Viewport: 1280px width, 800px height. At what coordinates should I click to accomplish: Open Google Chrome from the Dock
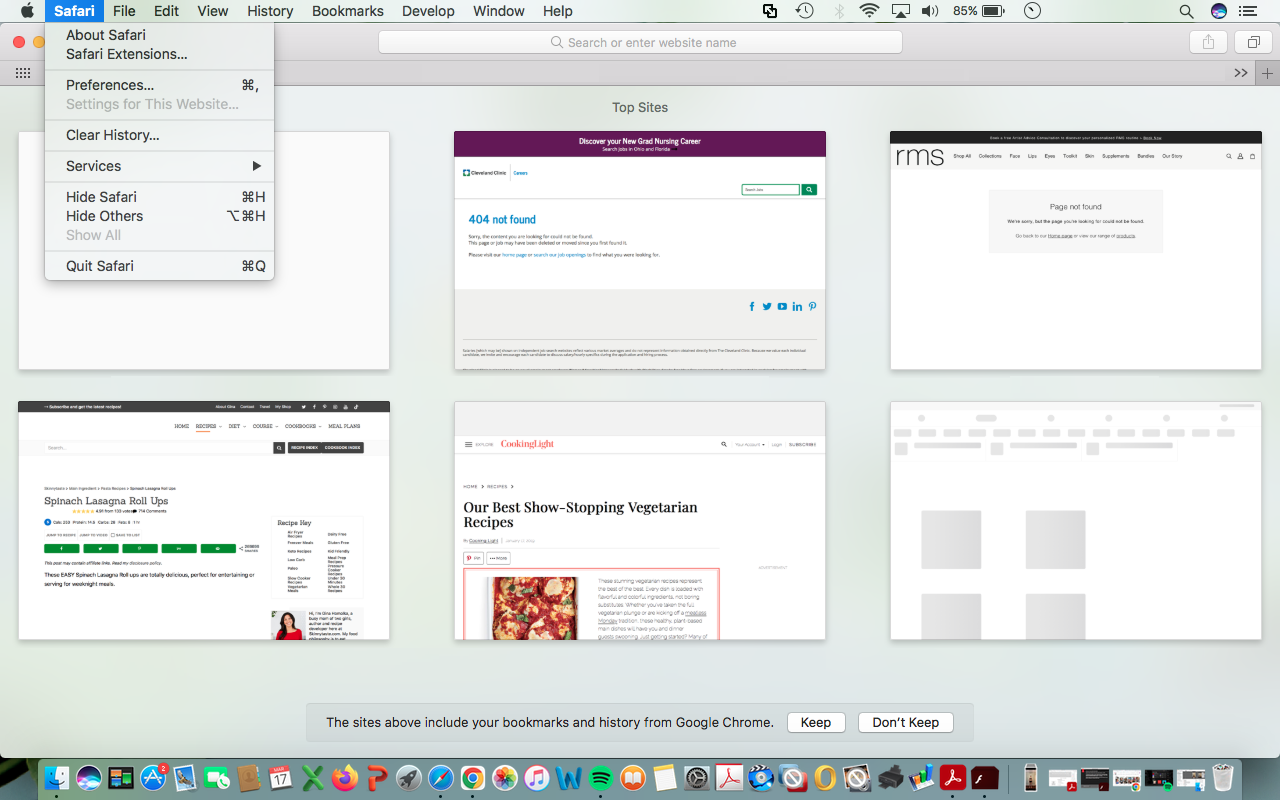tap(473, 778)
